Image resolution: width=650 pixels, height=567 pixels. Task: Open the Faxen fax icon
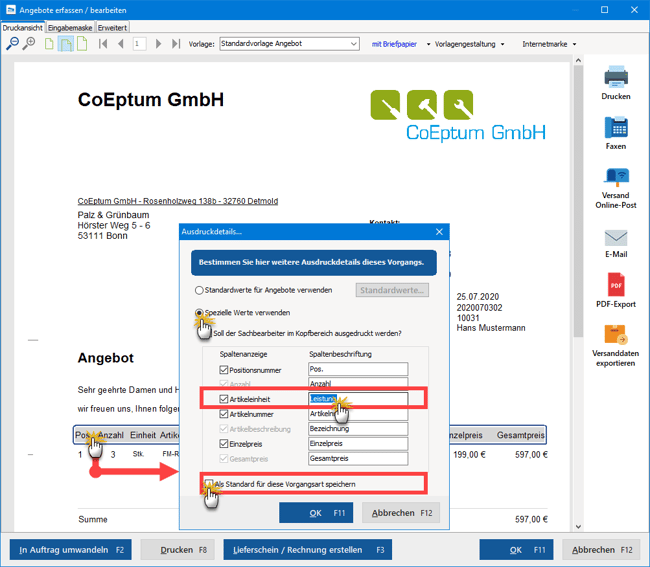coord(615,128)
